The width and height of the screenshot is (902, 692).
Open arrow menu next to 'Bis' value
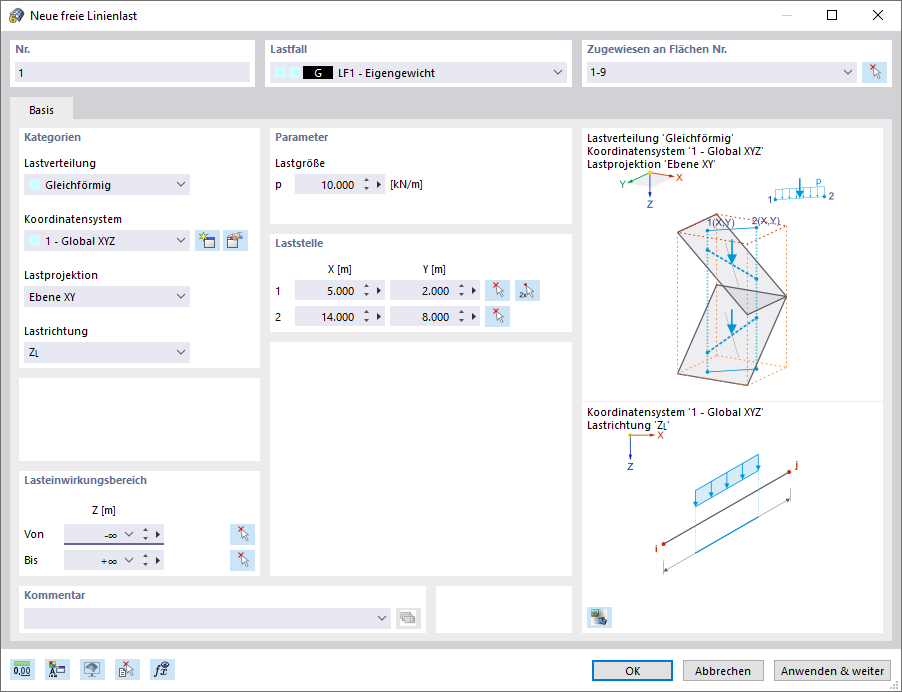[158, 560]
